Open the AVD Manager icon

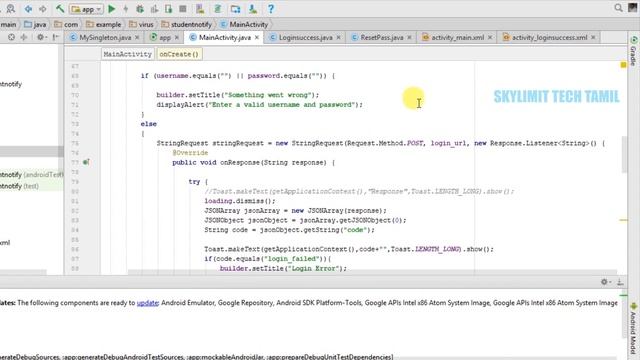(200, 9)
